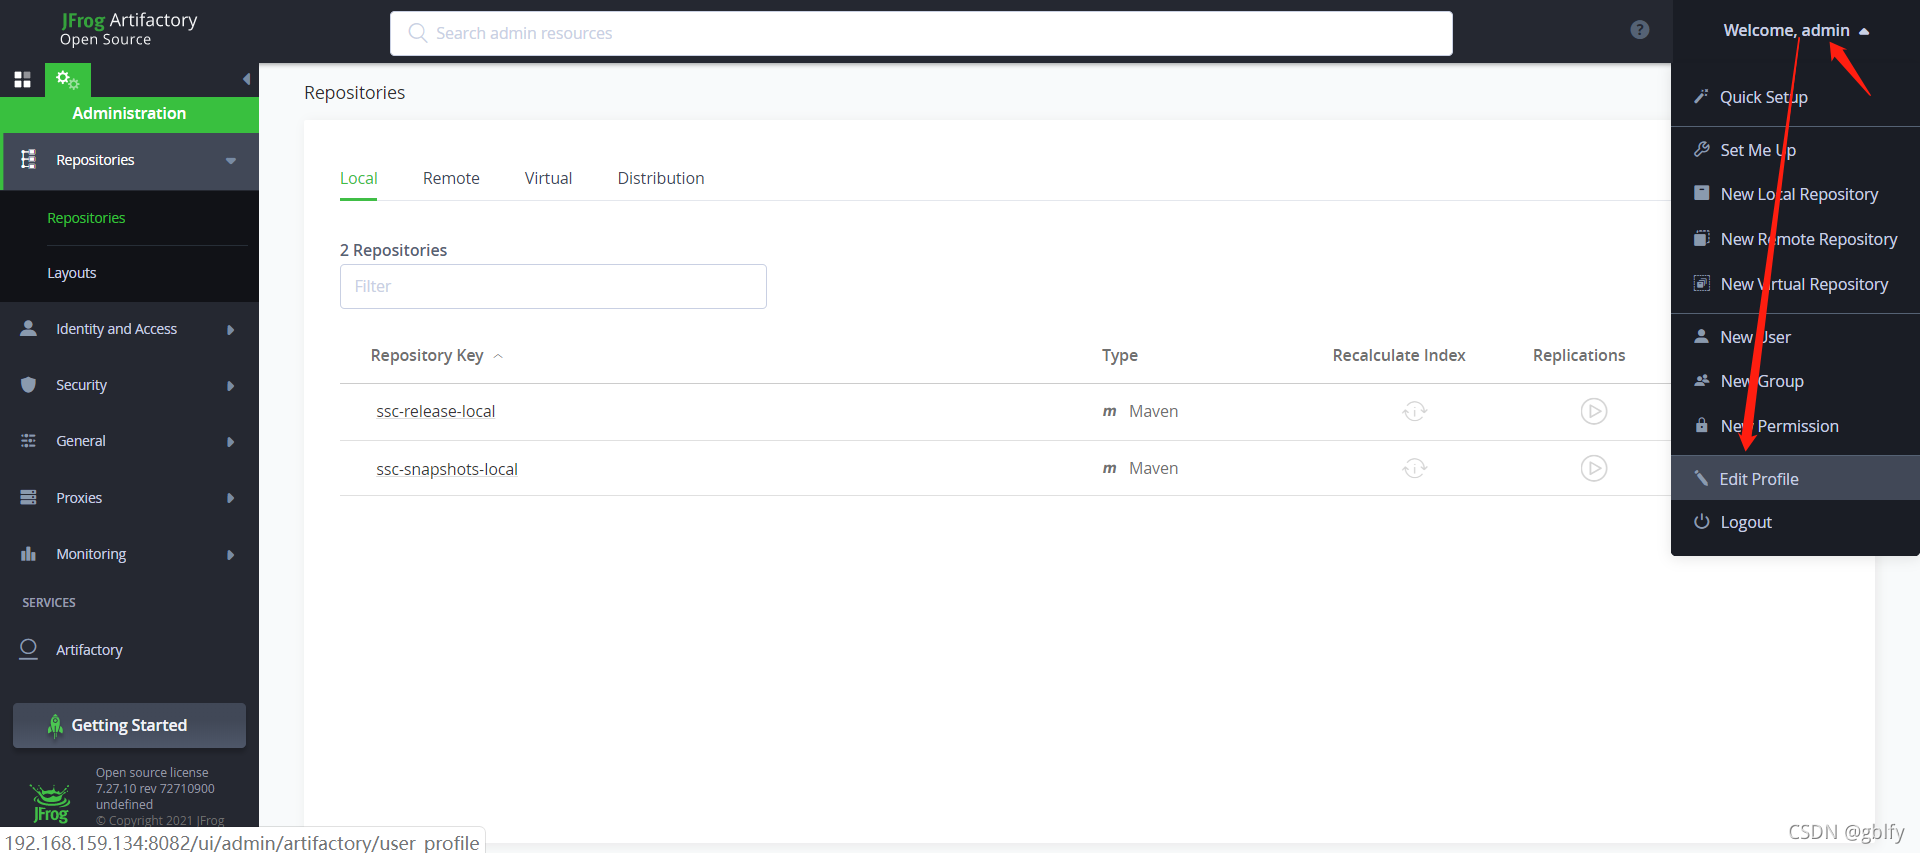Collapse the Repositories section caret

[x=231, y=161]
